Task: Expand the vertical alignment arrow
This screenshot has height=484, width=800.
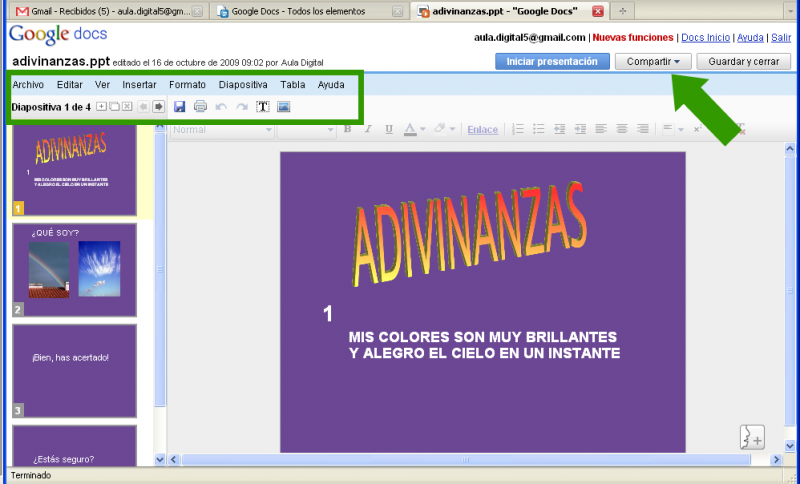Action: (x=681, y=130)
